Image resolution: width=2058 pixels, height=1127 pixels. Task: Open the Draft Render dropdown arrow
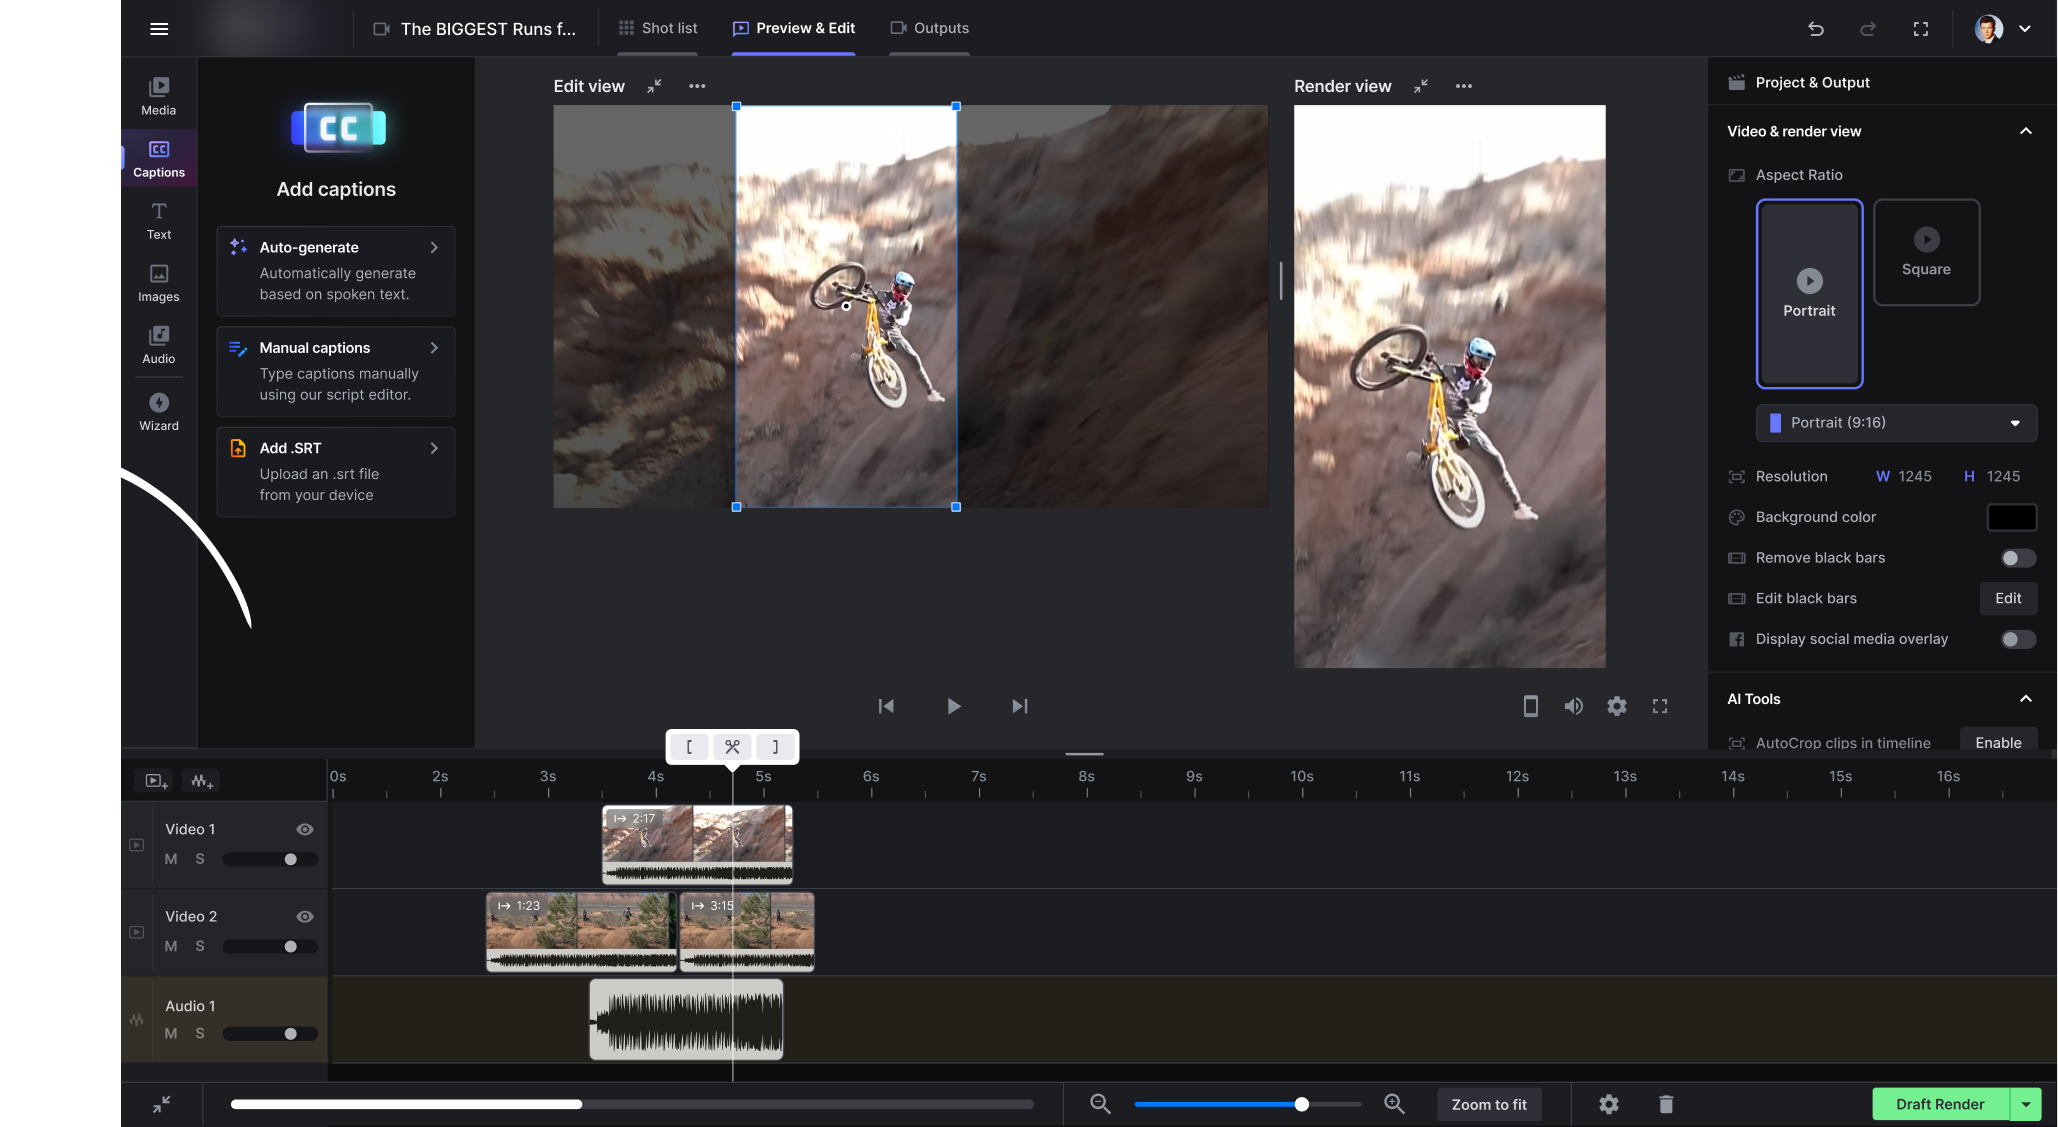click(2026, 1104)
